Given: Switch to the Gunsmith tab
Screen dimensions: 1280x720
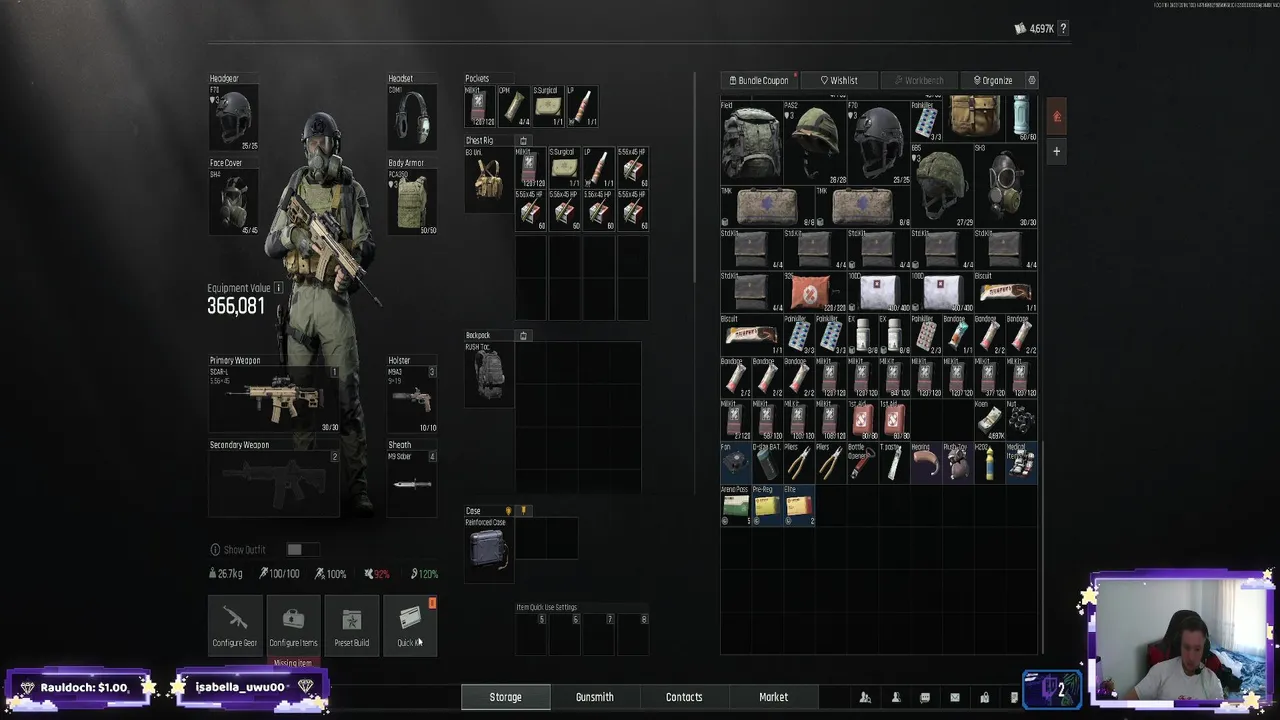Looking at the screenshot, I should point(595,697).
